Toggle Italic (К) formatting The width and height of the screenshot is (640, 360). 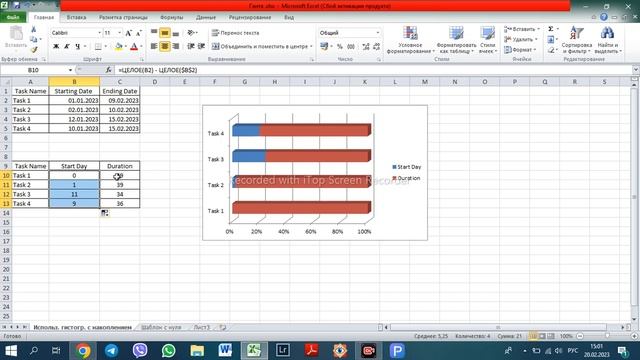(67, 47)
